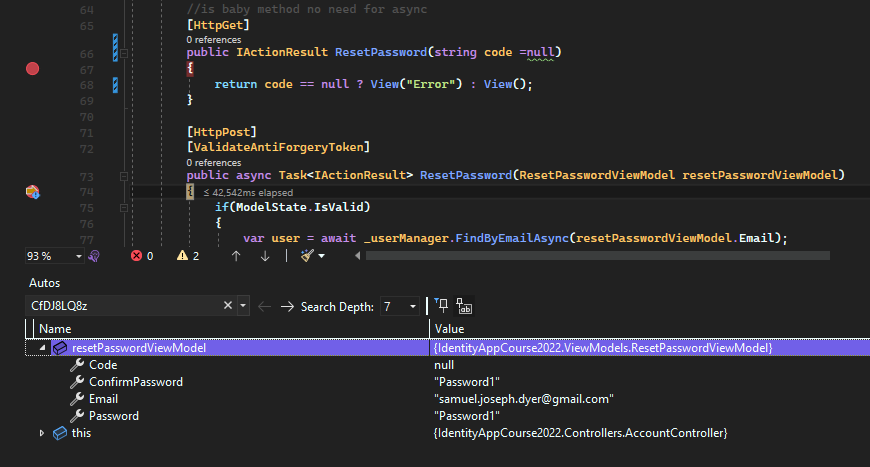Click the wrench icon beside Email
The image size is (870, 467).
[77, 399]
